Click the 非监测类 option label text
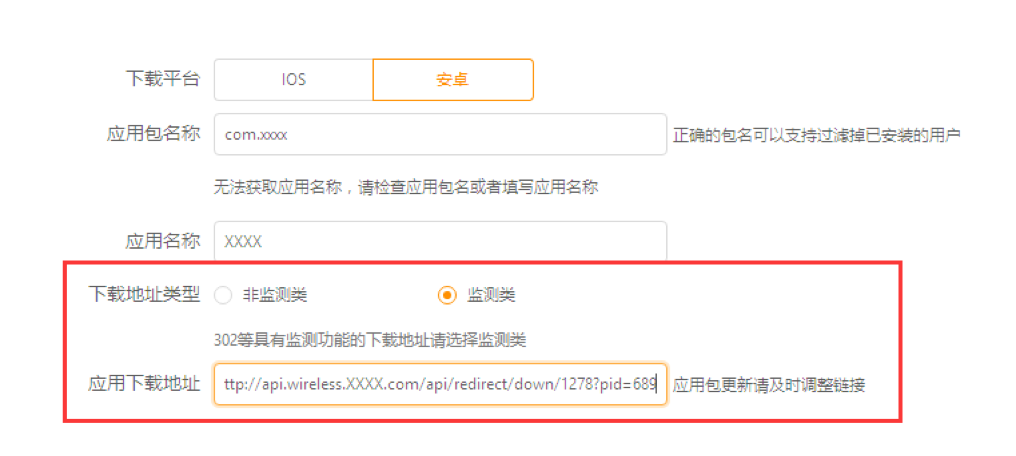 tap(275, 296)
